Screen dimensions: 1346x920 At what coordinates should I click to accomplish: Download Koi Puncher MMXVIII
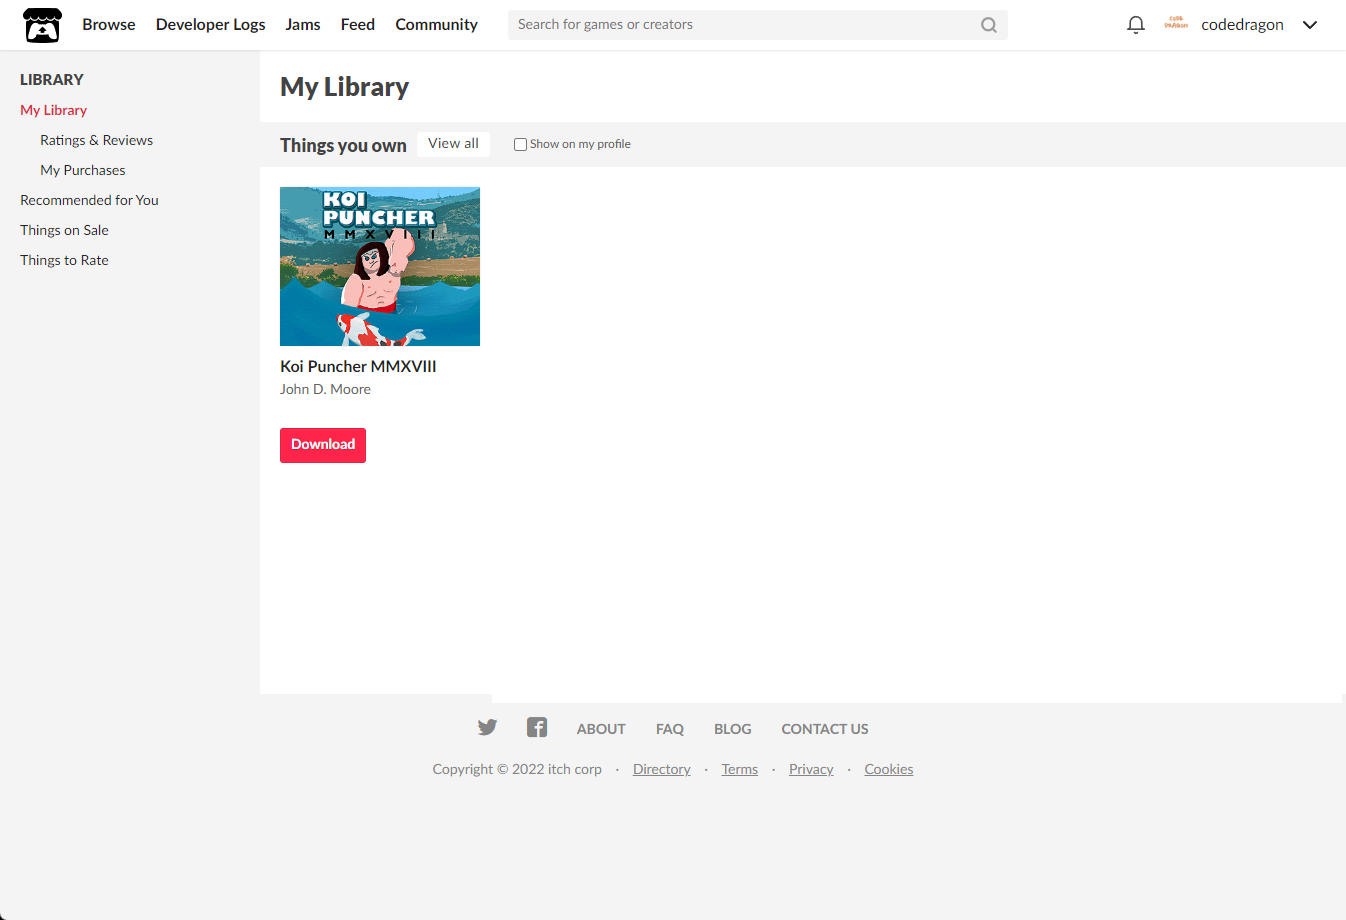323,445
